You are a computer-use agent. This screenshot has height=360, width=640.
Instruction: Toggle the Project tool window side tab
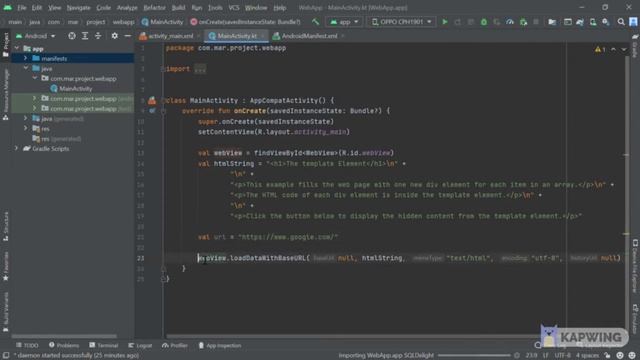[6, 44]
